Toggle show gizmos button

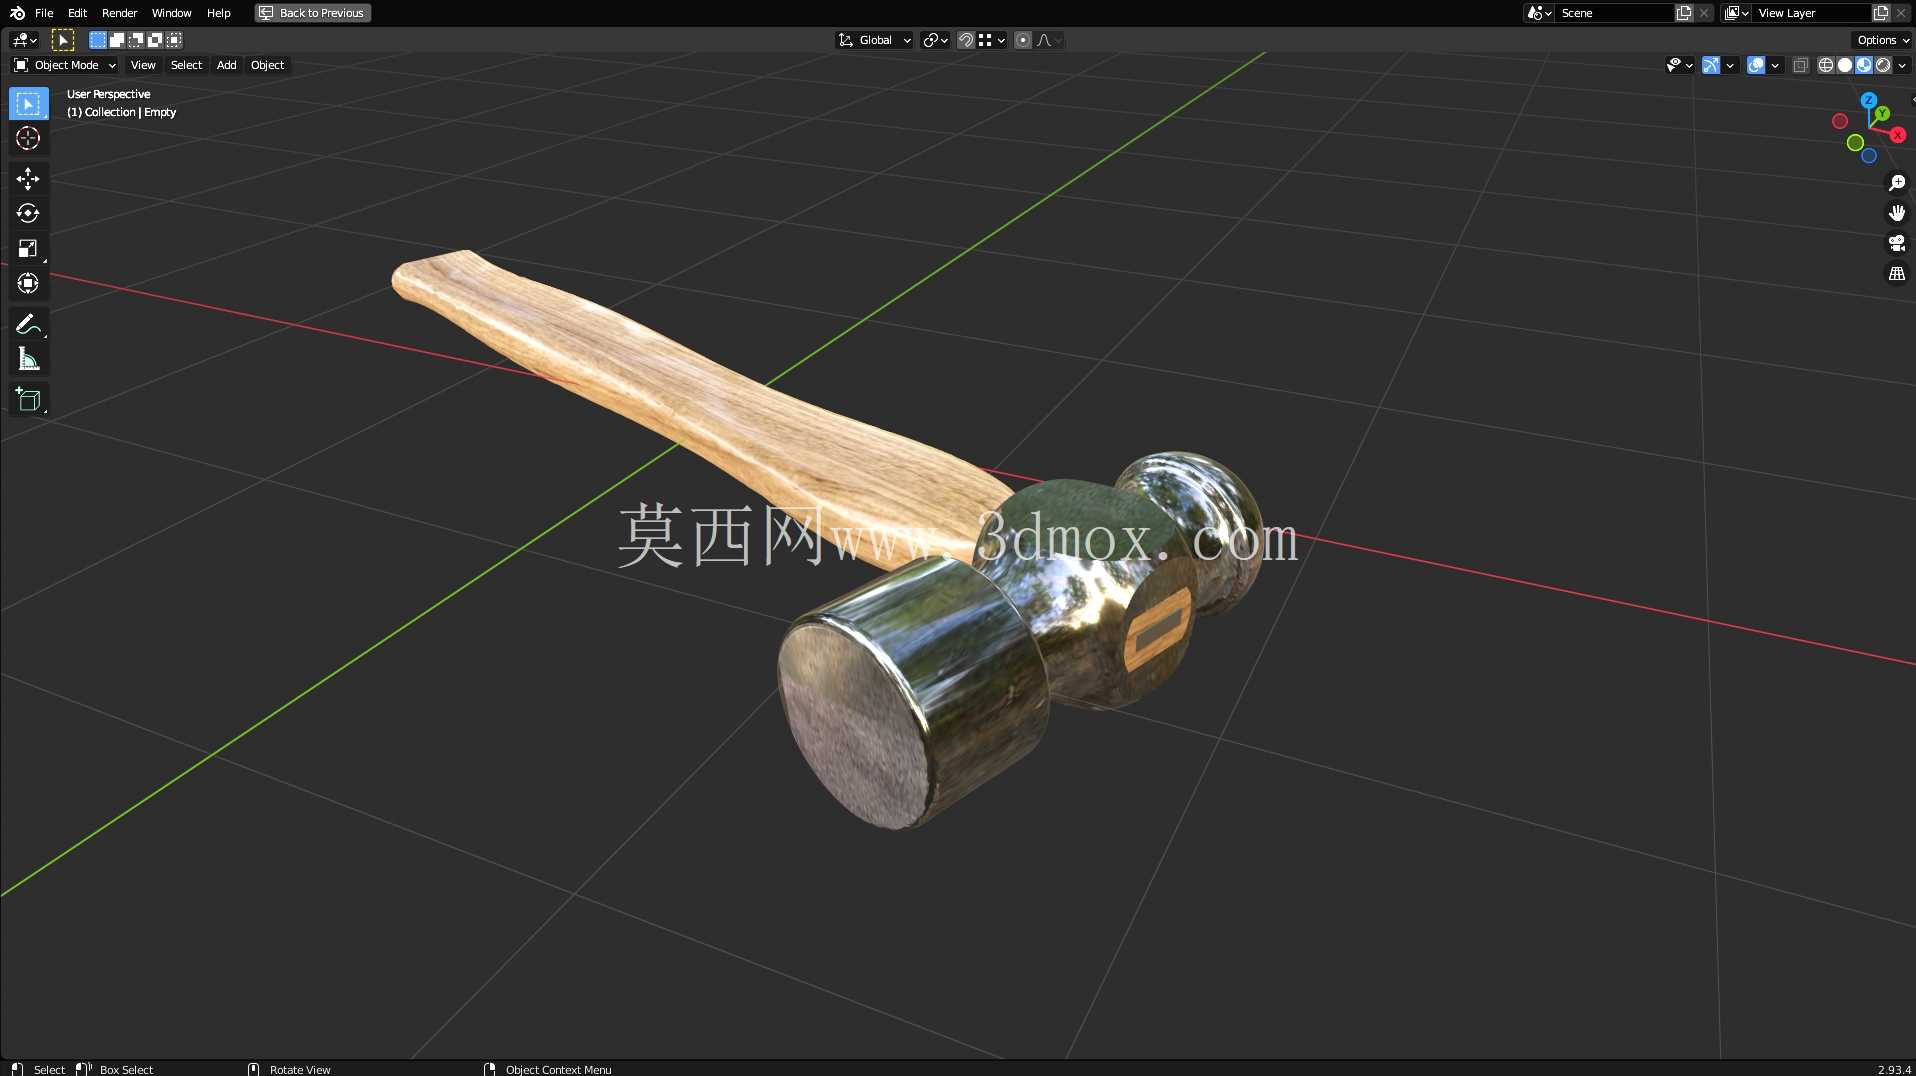pos(1711,65)
